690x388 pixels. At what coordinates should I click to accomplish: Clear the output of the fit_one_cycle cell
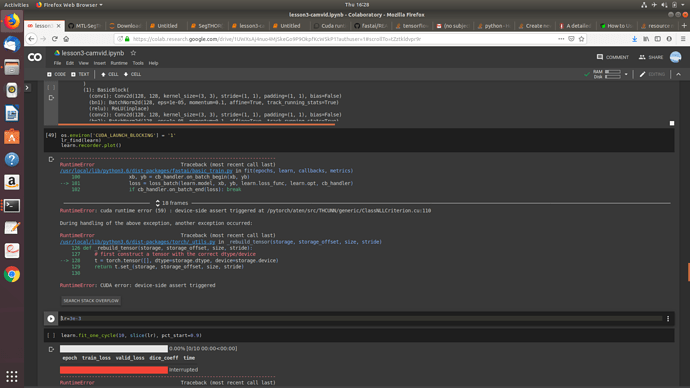pyautogui.click(x=51, y=349)
